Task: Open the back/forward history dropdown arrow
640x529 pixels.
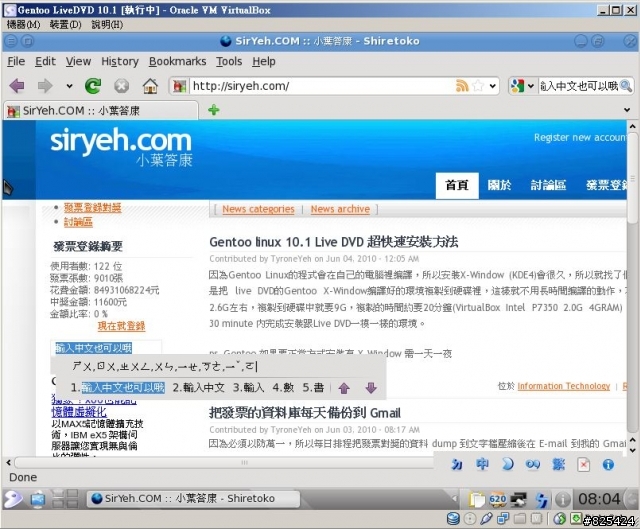Action: tap(69, 86)
